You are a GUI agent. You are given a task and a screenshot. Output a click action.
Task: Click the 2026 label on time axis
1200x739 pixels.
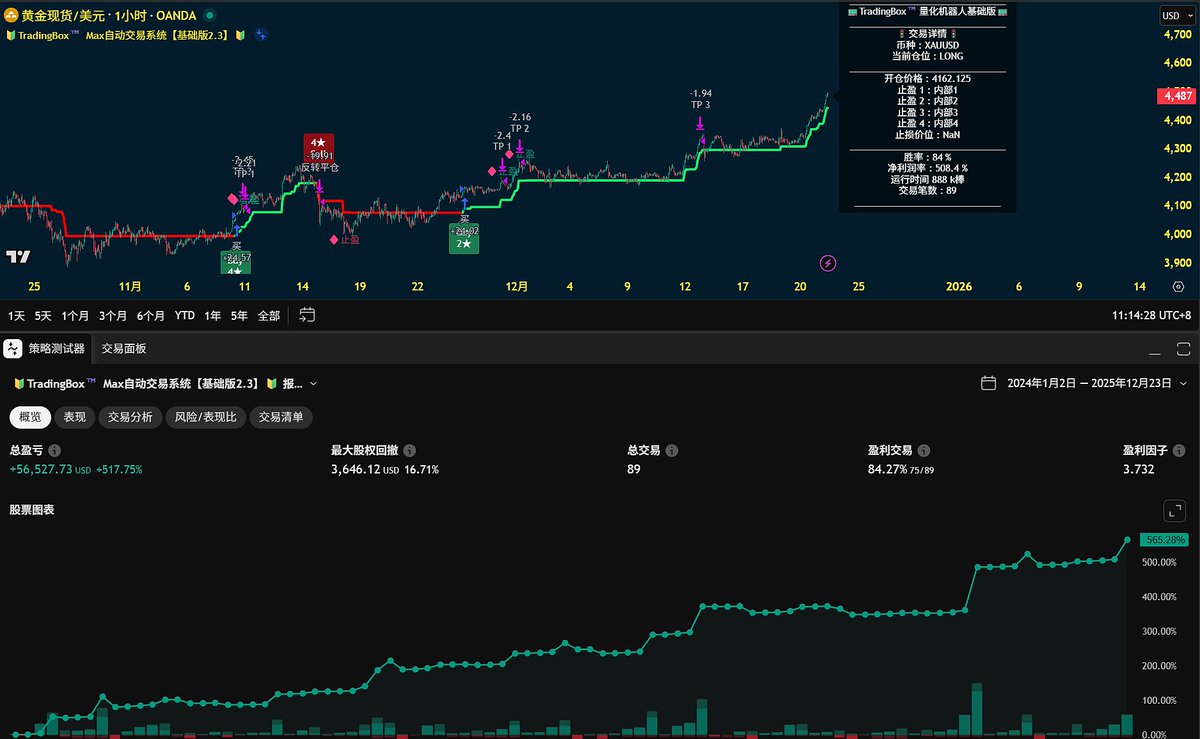coord(959,286)
